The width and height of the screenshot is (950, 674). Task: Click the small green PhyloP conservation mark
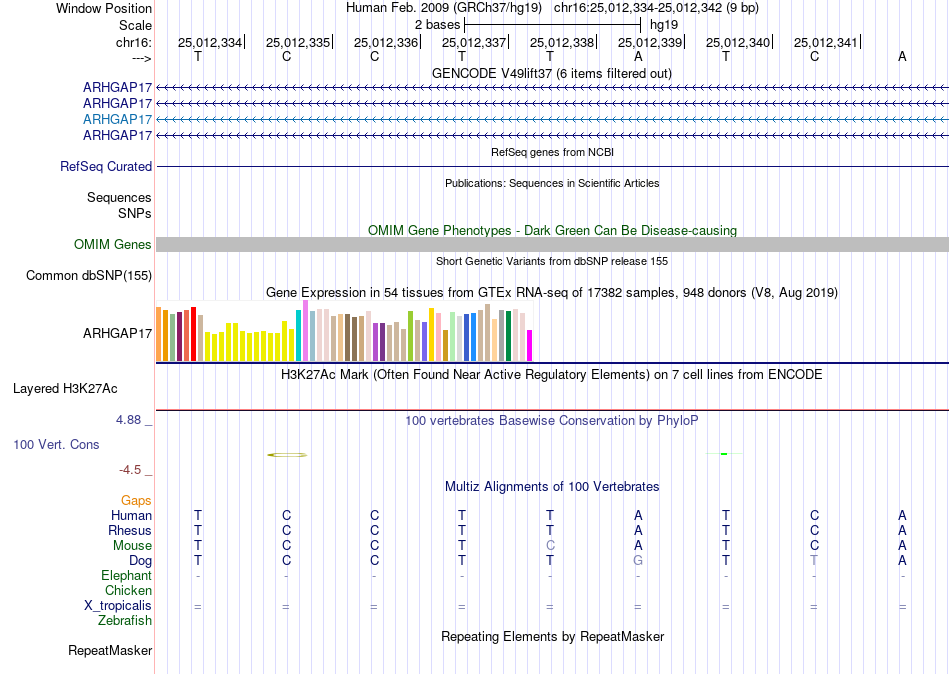[724, 454]
